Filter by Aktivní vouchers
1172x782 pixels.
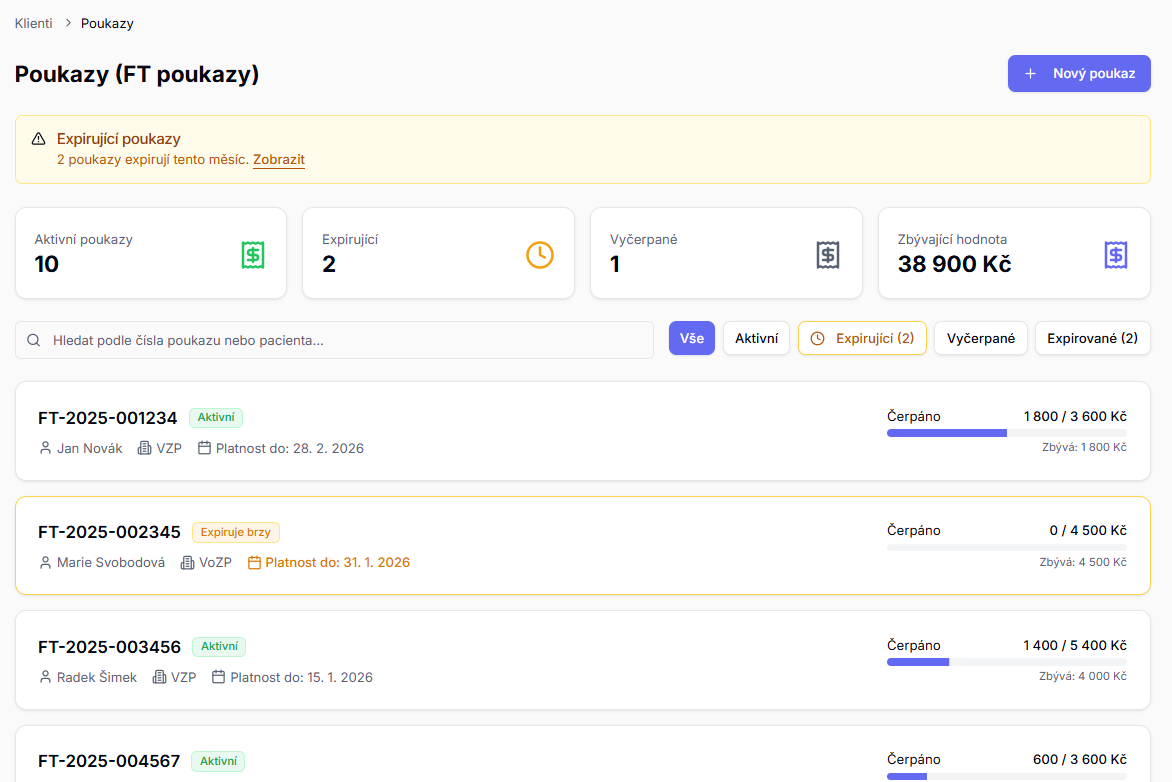click(756, 338)
